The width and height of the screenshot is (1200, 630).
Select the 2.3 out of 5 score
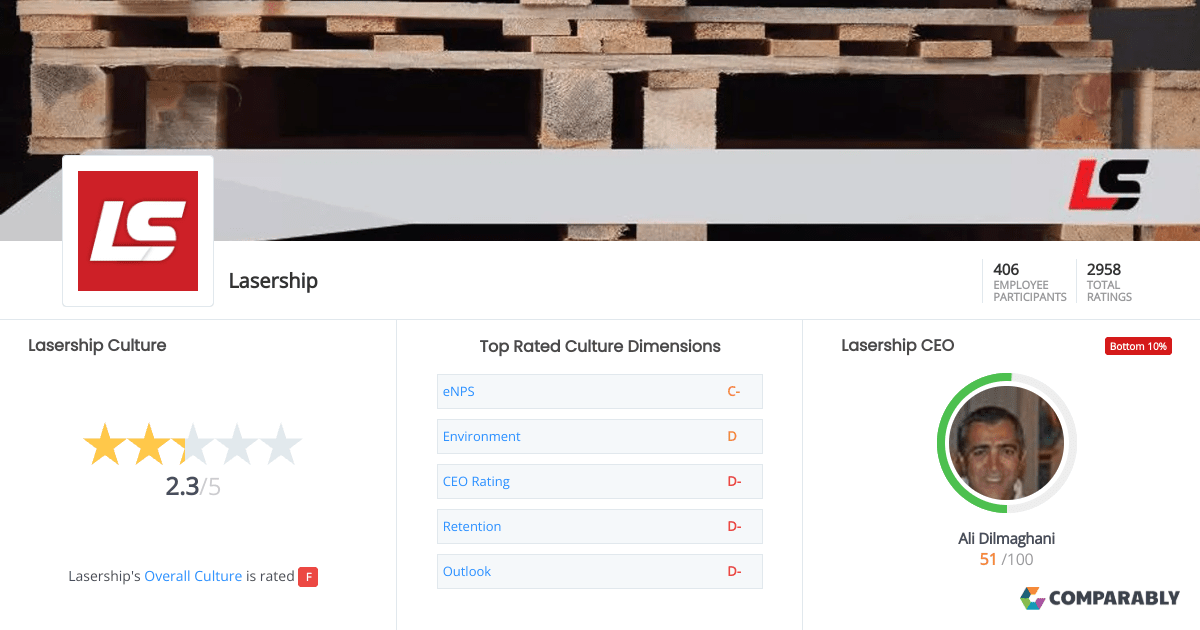192,484
